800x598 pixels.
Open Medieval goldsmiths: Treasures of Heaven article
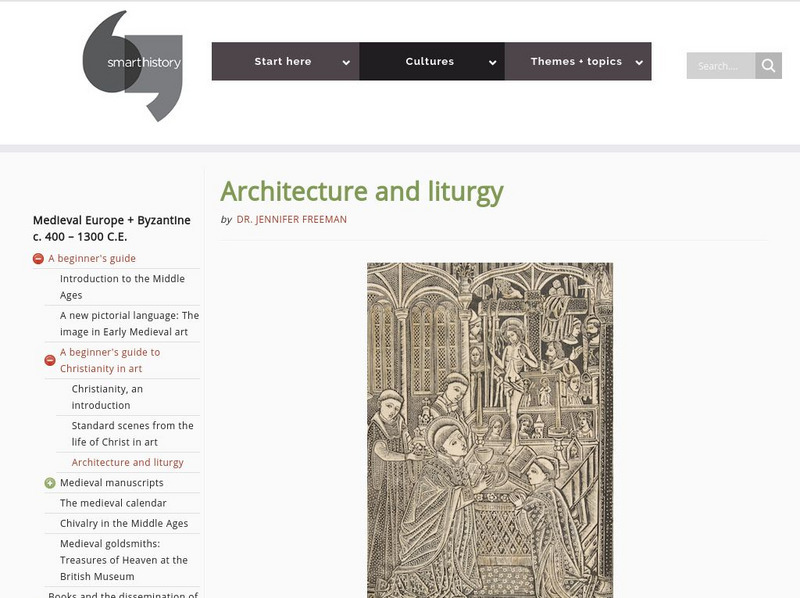(123, 560)
